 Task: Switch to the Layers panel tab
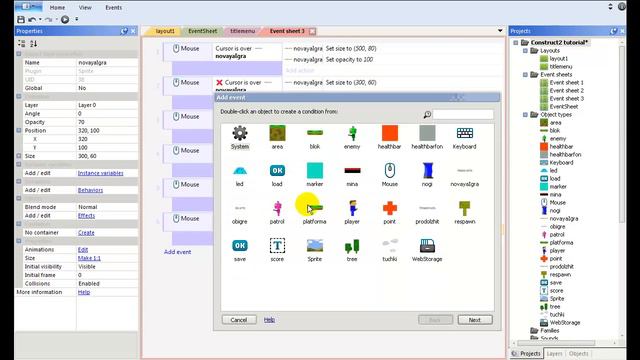(x=554, y=353)
